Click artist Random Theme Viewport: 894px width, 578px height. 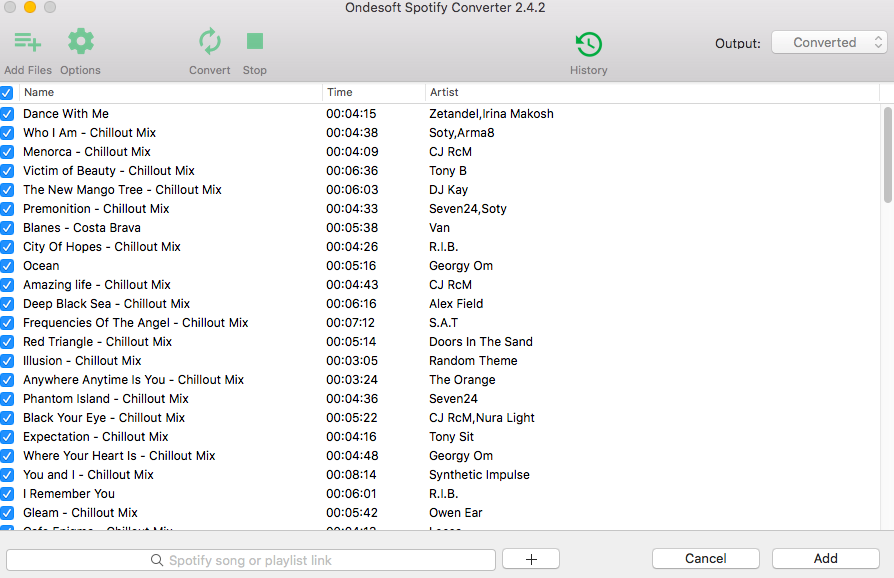tap(473, 361)
